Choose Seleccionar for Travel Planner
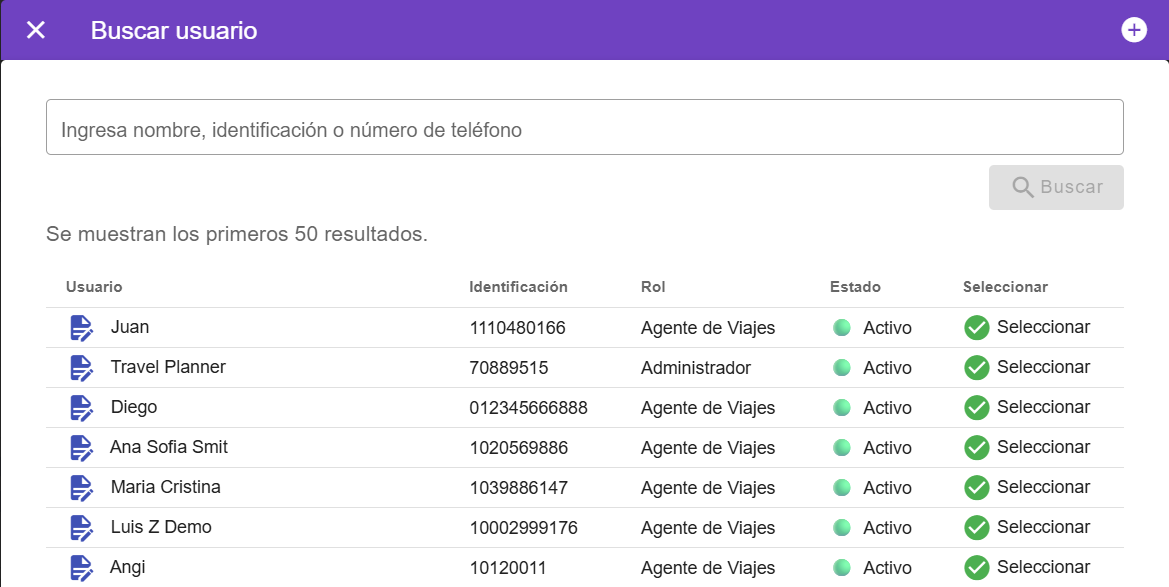Viewport: 1169px width, 587px height. (x=1027, y=368)
